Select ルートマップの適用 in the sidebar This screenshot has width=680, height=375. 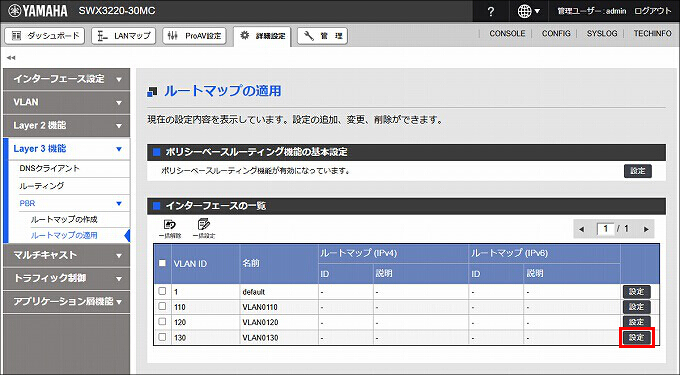pyautogui.click(x=64, y=235)
